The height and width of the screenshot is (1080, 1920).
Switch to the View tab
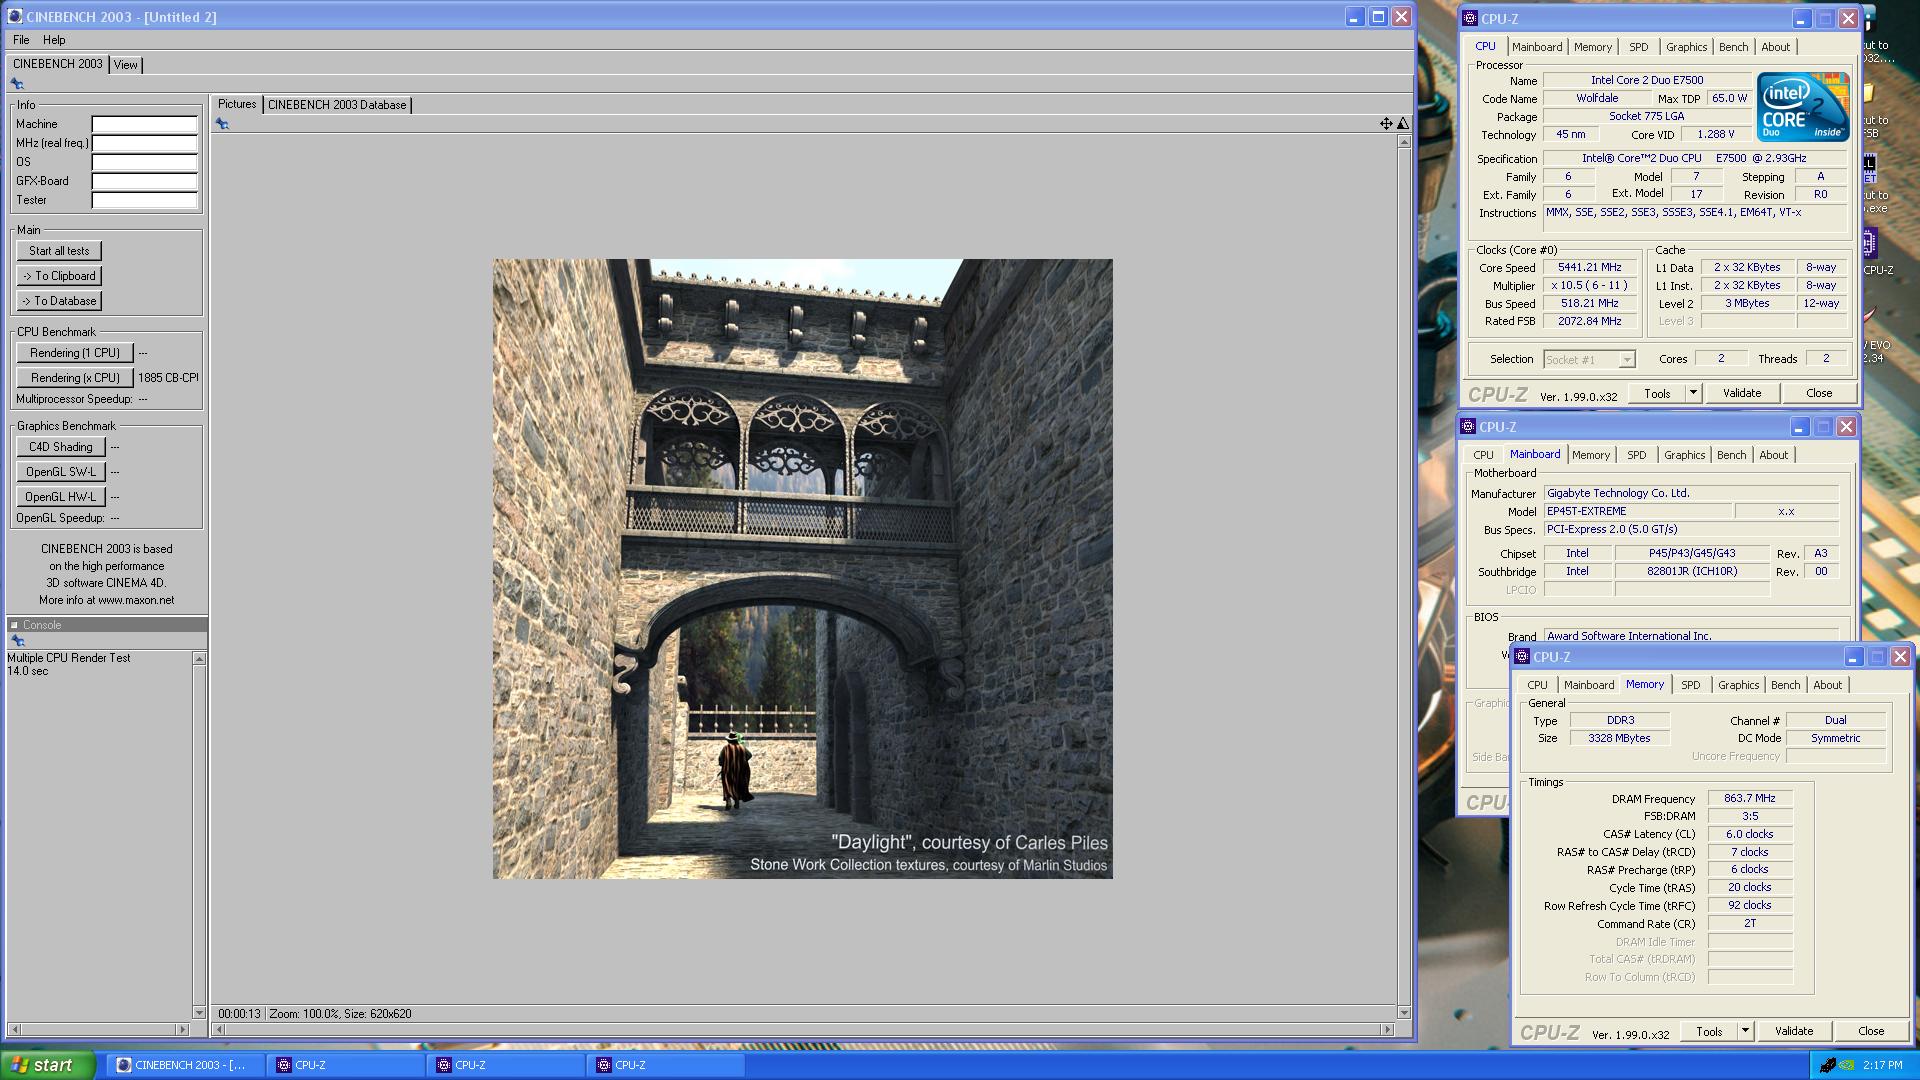(126, 65)
